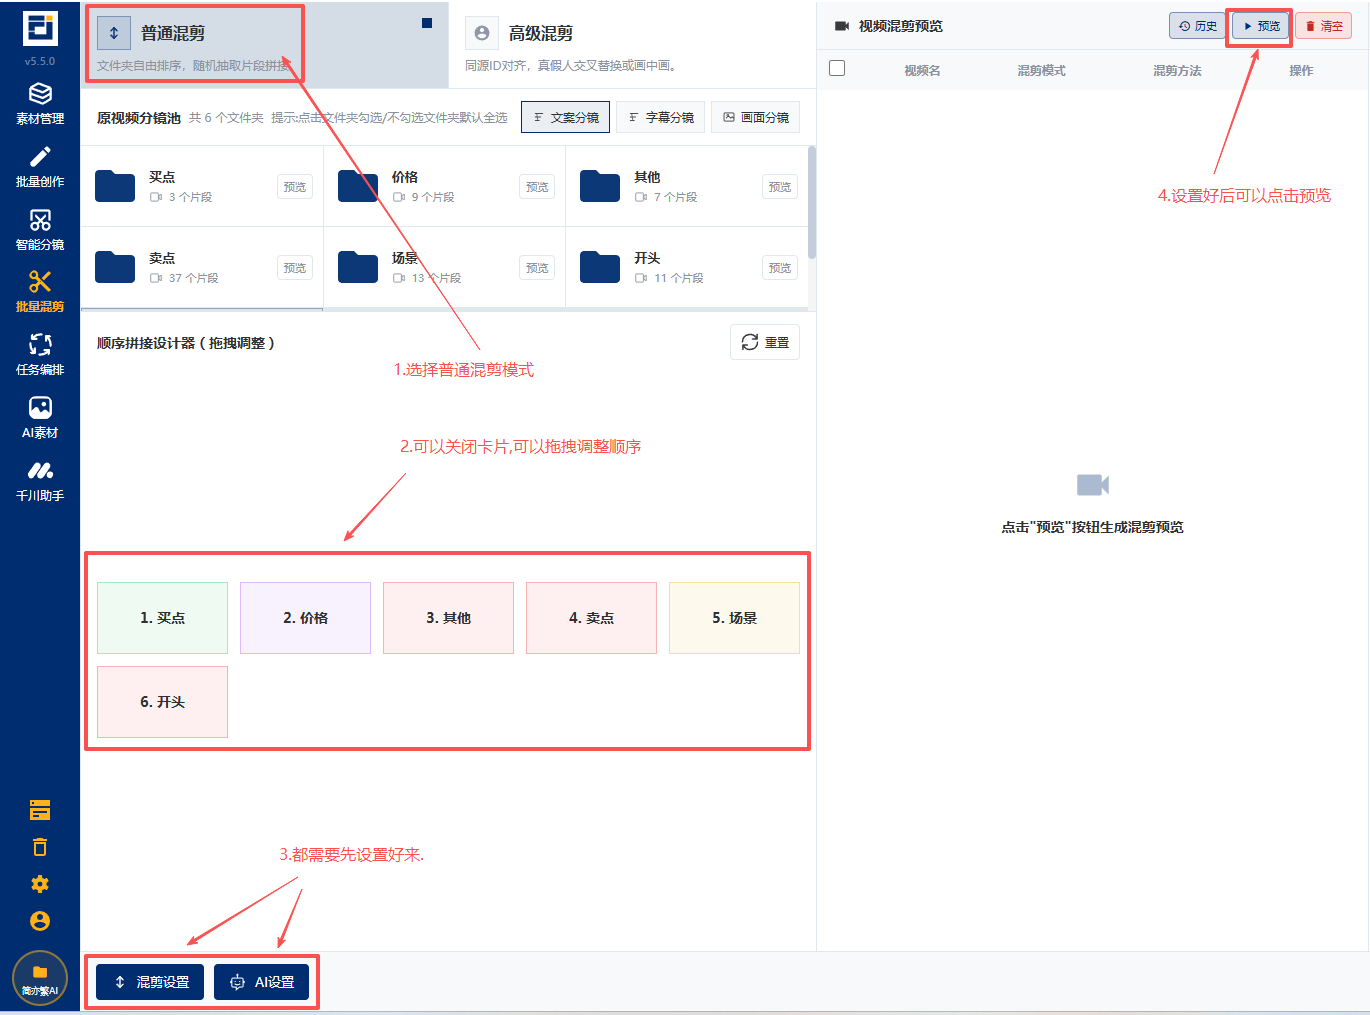Open AI素材 in the sidebar
Image resolution: width=1370 pixels, height=1015 pixels.
pyautogui.click(x=40, y=418)
